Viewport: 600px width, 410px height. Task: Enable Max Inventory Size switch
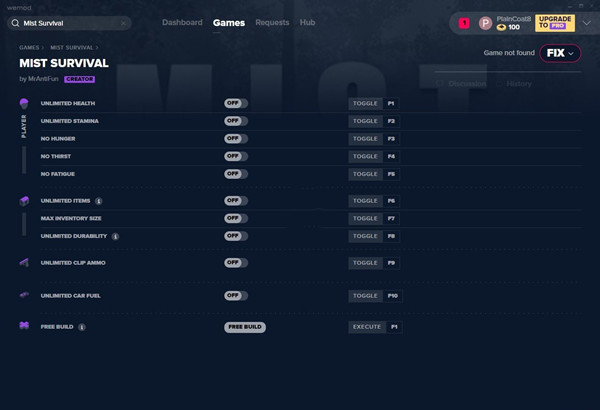tap(236, 218)
